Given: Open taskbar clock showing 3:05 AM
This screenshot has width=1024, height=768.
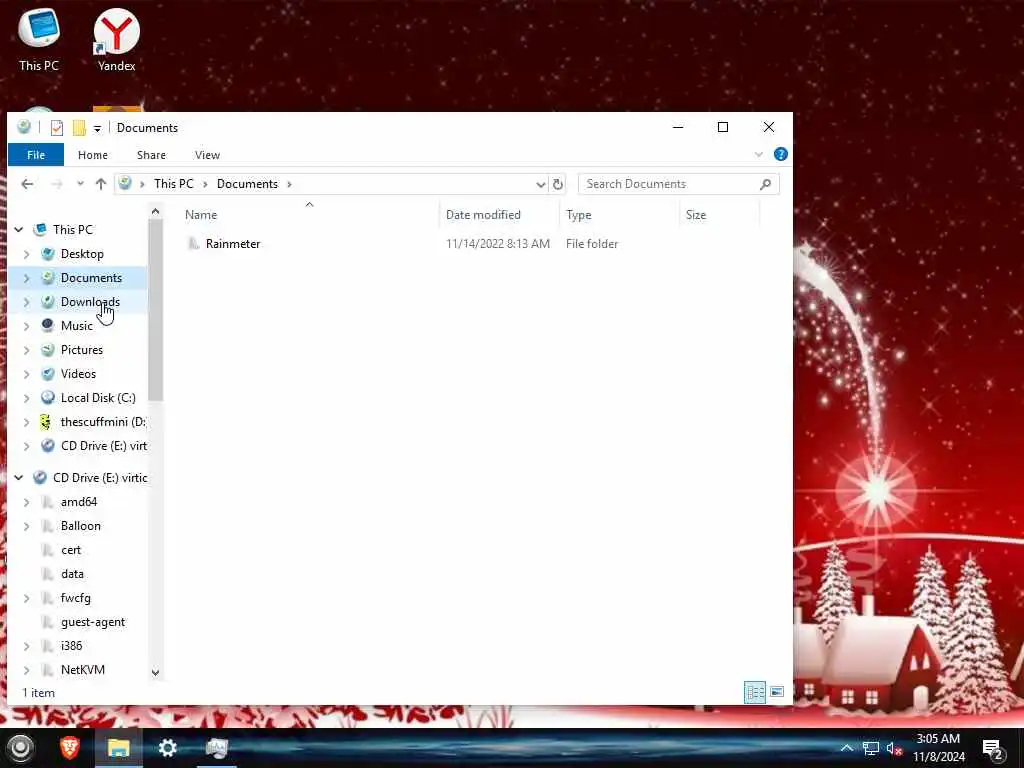Looking at the screenshot, I should [938, 748].
